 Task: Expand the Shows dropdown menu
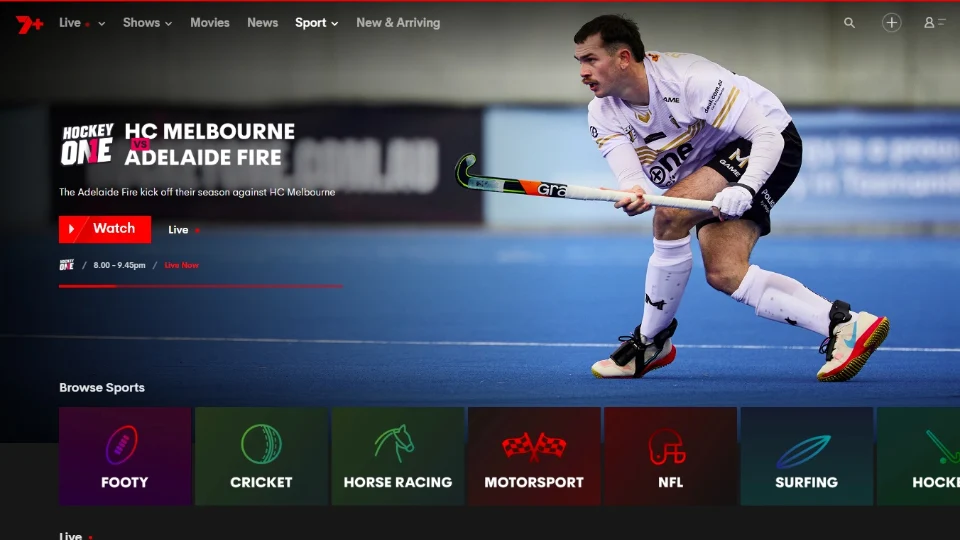pos(147,23)
